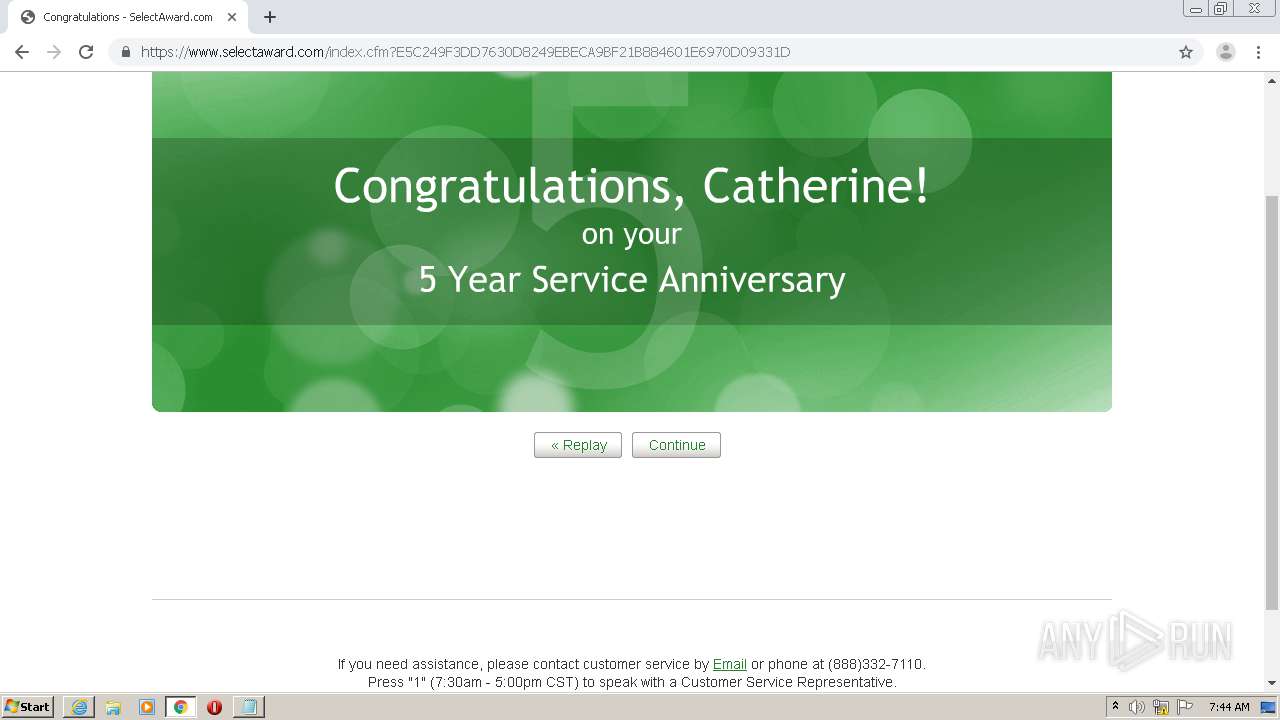Click the volume speaker tray icon
Viewport: 1280px width, 720px height.
tap(1137, 707)
